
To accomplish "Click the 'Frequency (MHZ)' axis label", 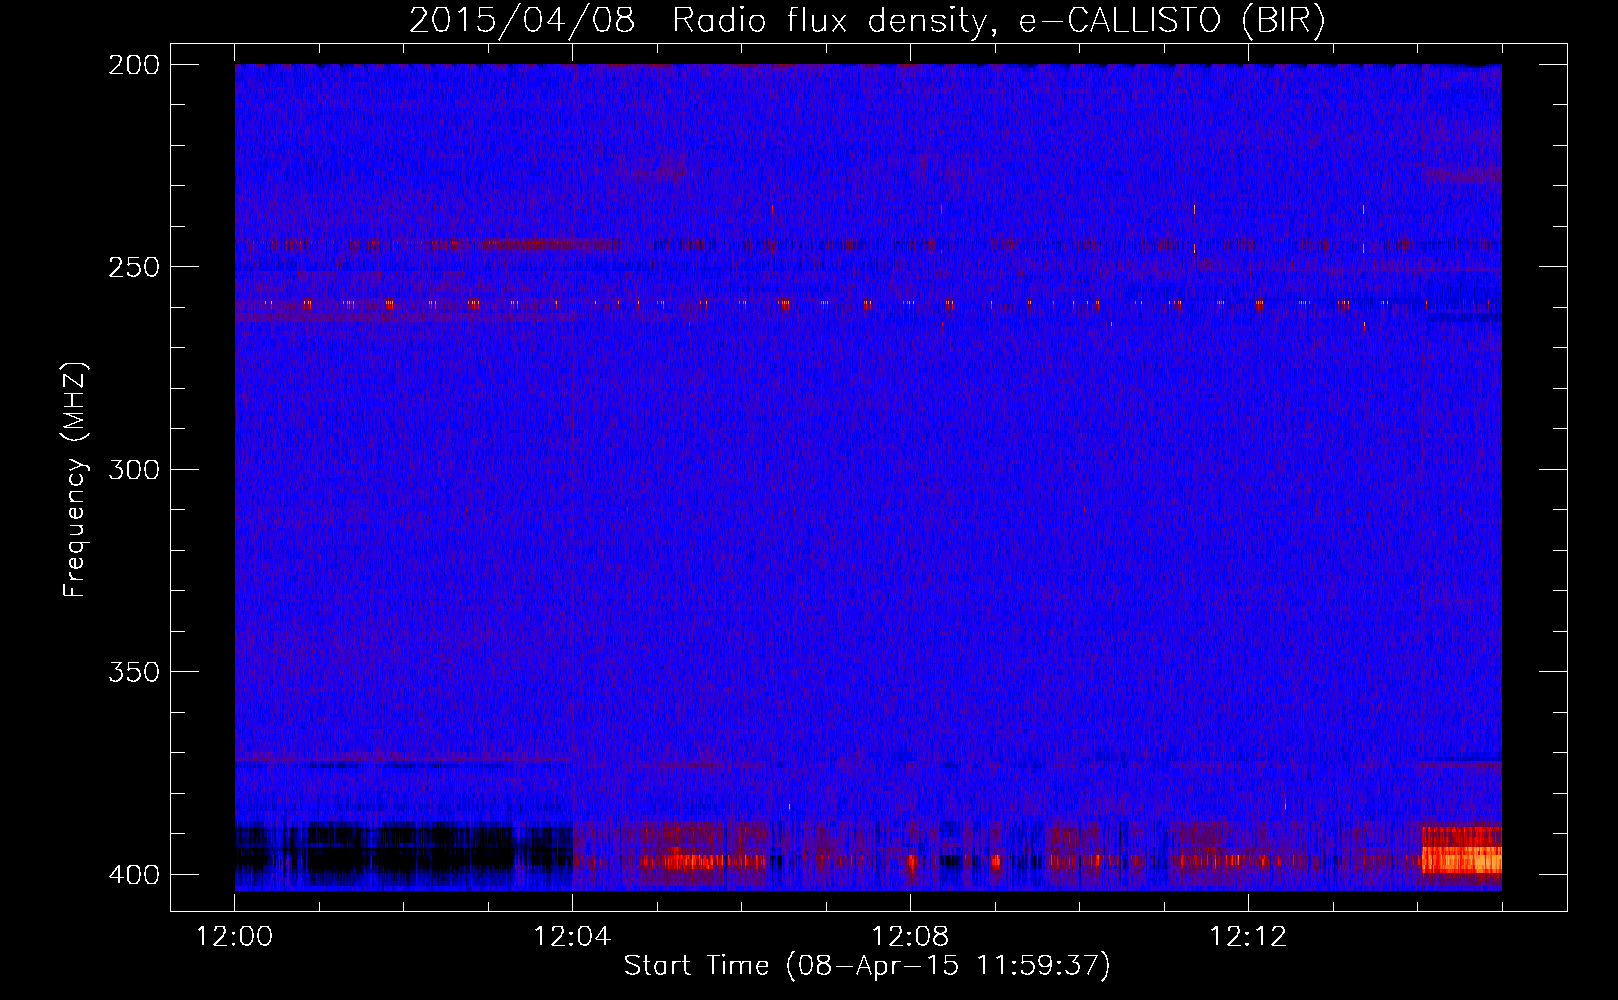I will tap(75, 479).
